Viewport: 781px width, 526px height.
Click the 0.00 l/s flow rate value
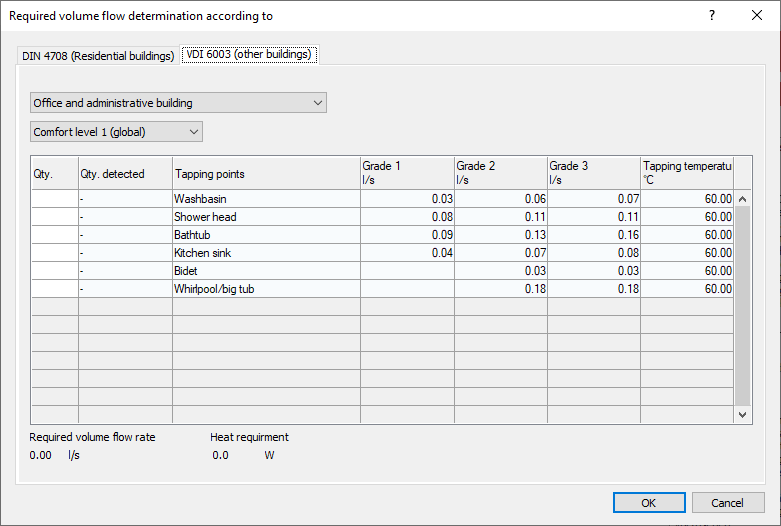[x=54, y=455]
